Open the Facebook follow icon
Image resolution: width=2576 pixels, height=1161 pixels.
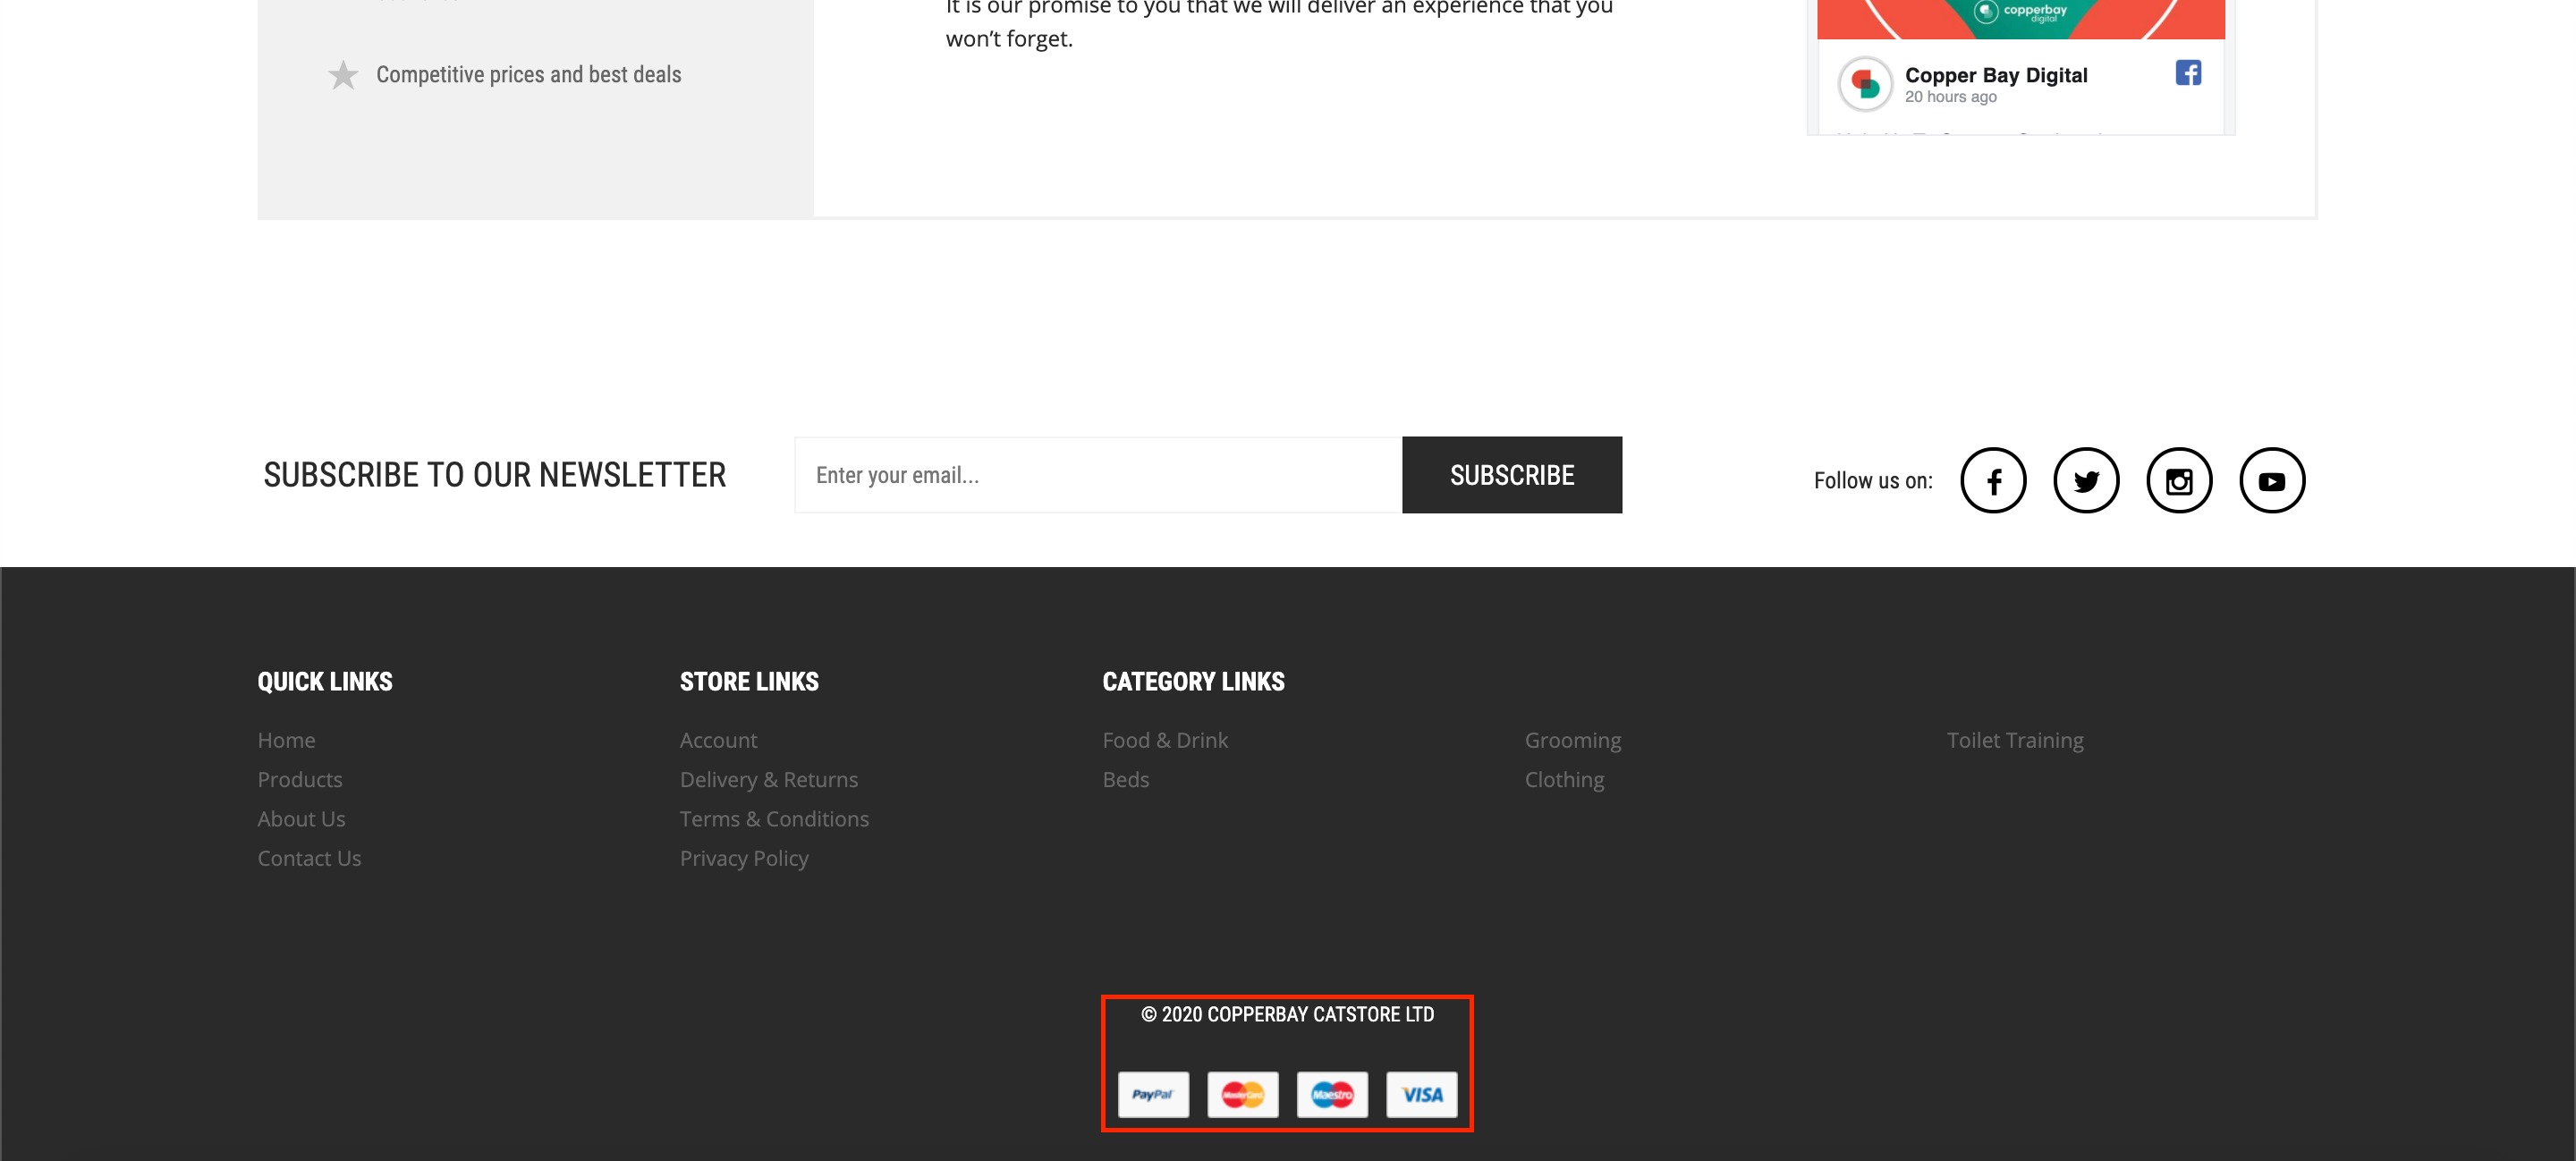(x=1992, y=480)
